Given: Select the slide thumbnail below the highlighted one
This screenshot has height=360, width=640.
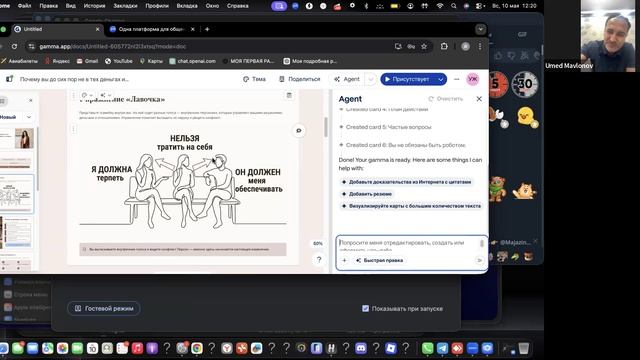Looking at the screenshot, I should (x=17, y=233).
